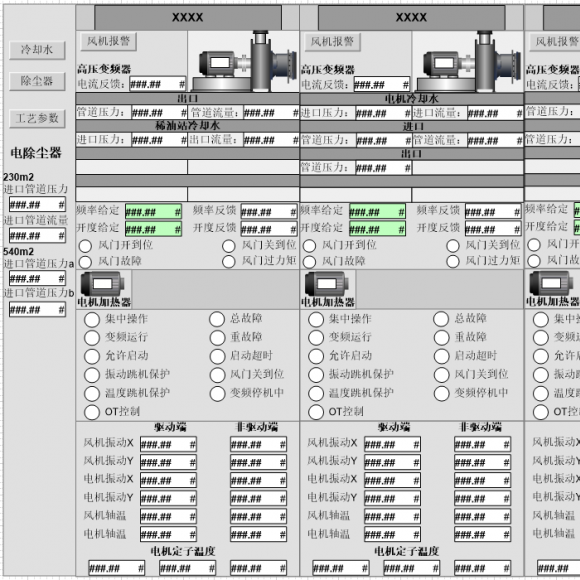The image size is (580, 580).
Task: Open the 工艺参数 page button
Action: coord(37,118)
